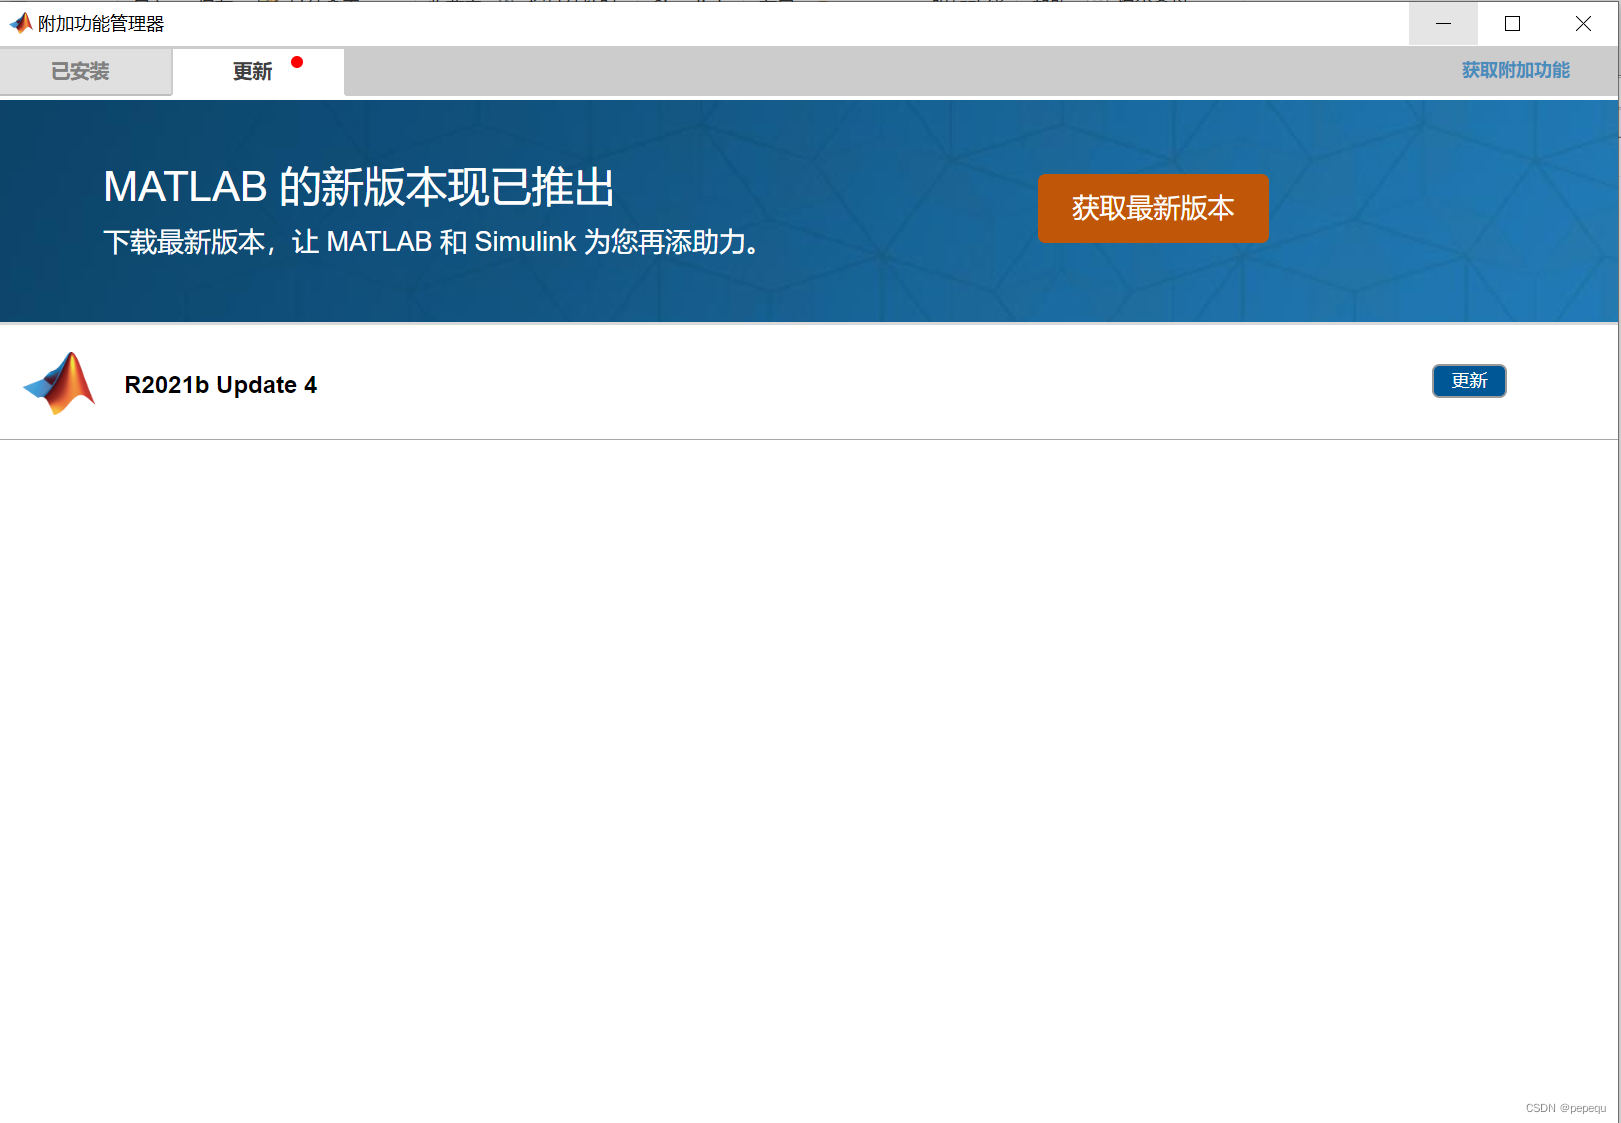Minimize the 附加功能管理器 window
The width and height of the screenshot is (1621, 1123).
(1443, 23)
